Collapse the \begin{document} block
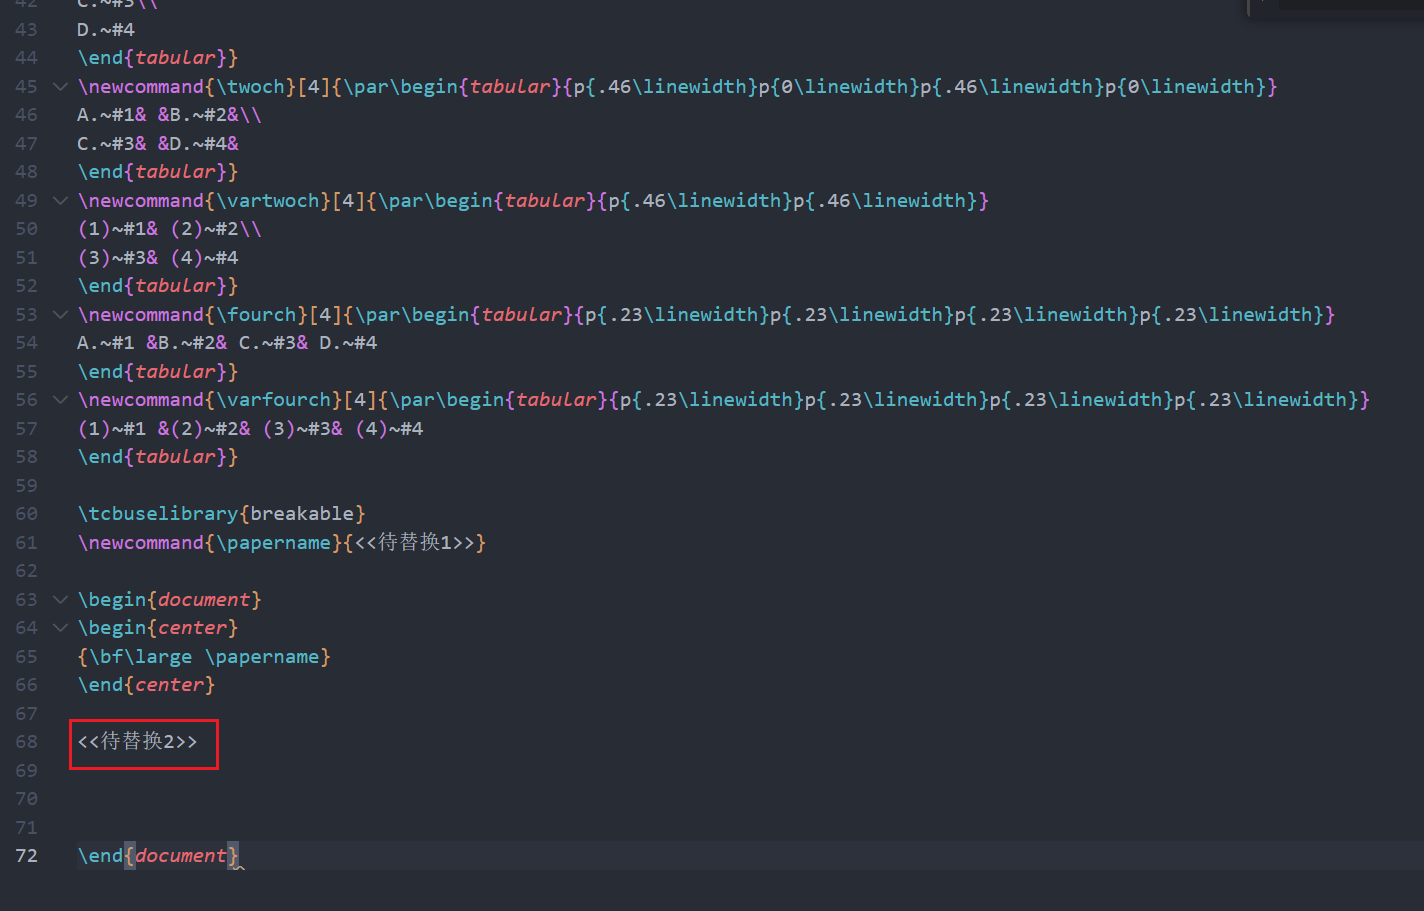This screenshot has height=911, width=1424. [x=60, y=600]
